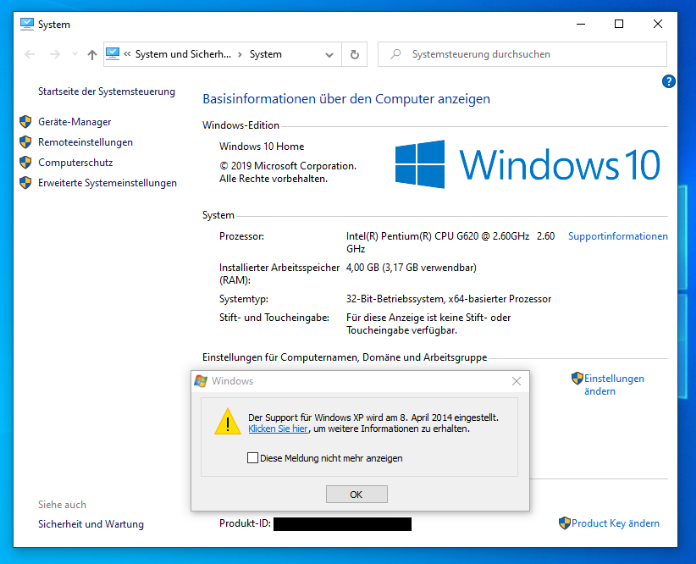
Task: Open 'Computerschutz' link
Action: point(75,162)
